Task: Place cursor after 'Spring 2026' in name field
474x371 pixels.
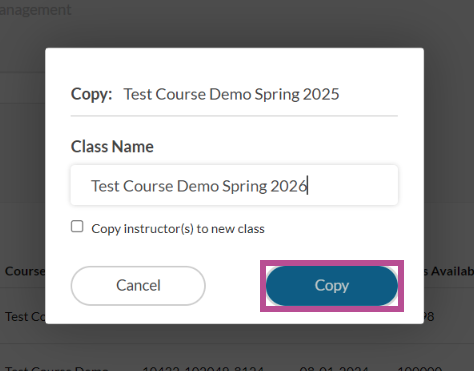Action: tap(307, 186)
